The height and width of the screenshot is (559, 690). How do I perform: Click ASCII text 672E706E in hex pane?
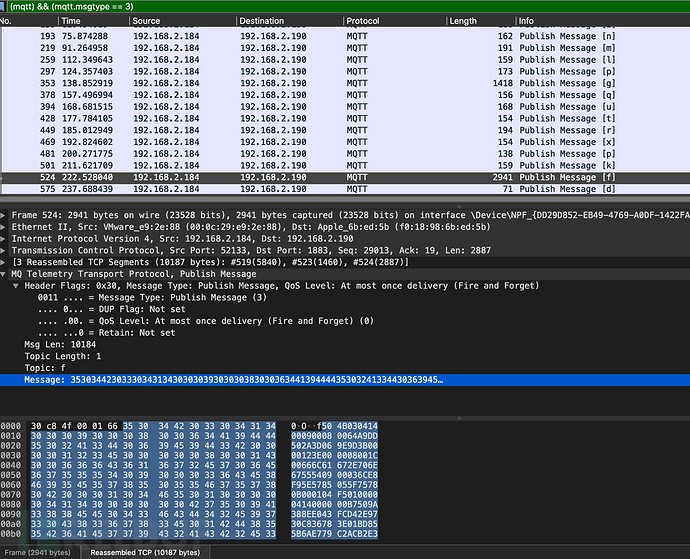pos(357,465)
